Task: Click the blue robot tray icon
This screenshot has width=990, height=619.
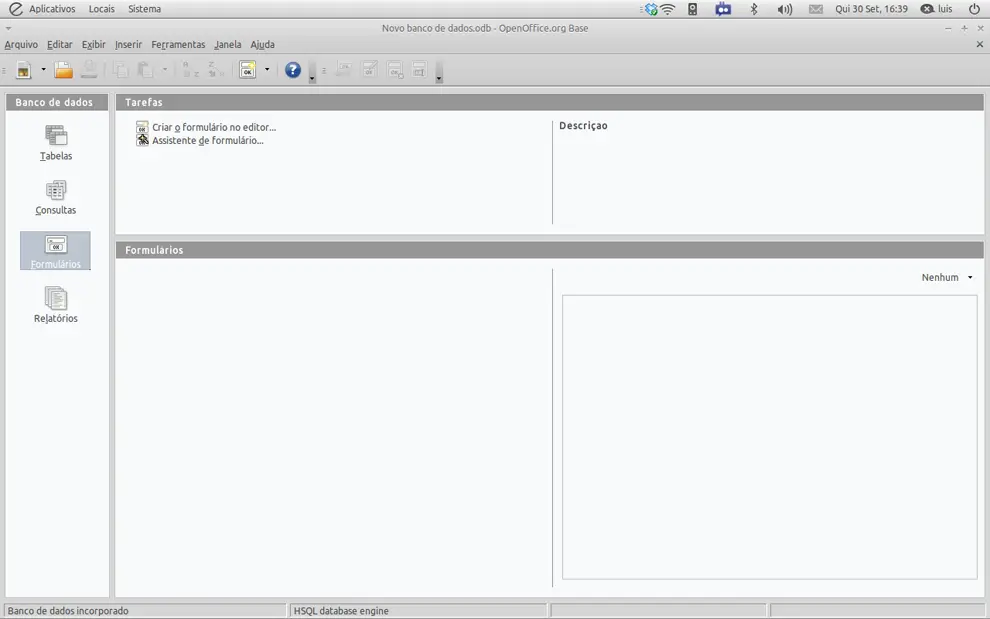Action: coord(723,9)
